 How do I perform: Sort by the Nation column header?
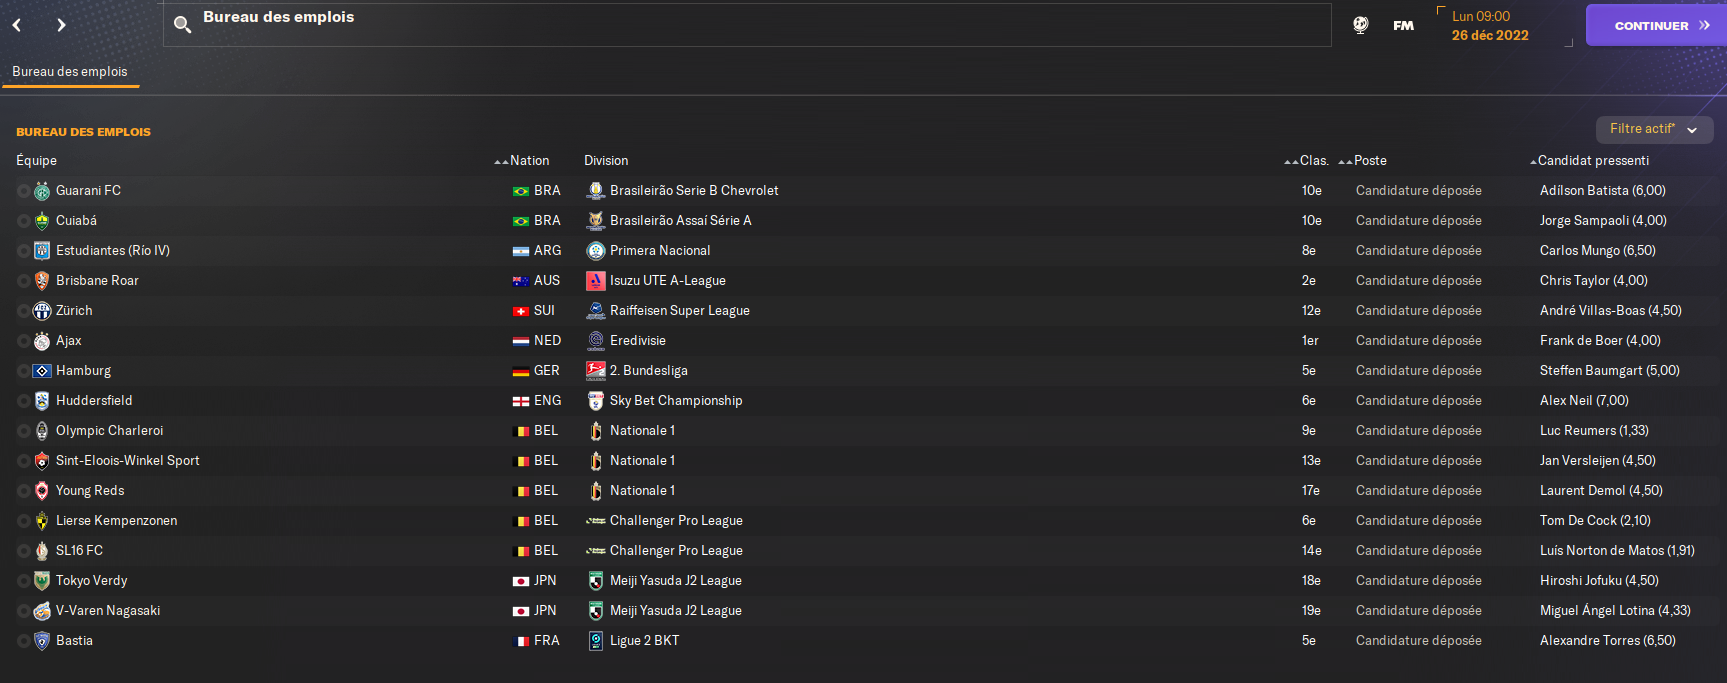point(529,161)
